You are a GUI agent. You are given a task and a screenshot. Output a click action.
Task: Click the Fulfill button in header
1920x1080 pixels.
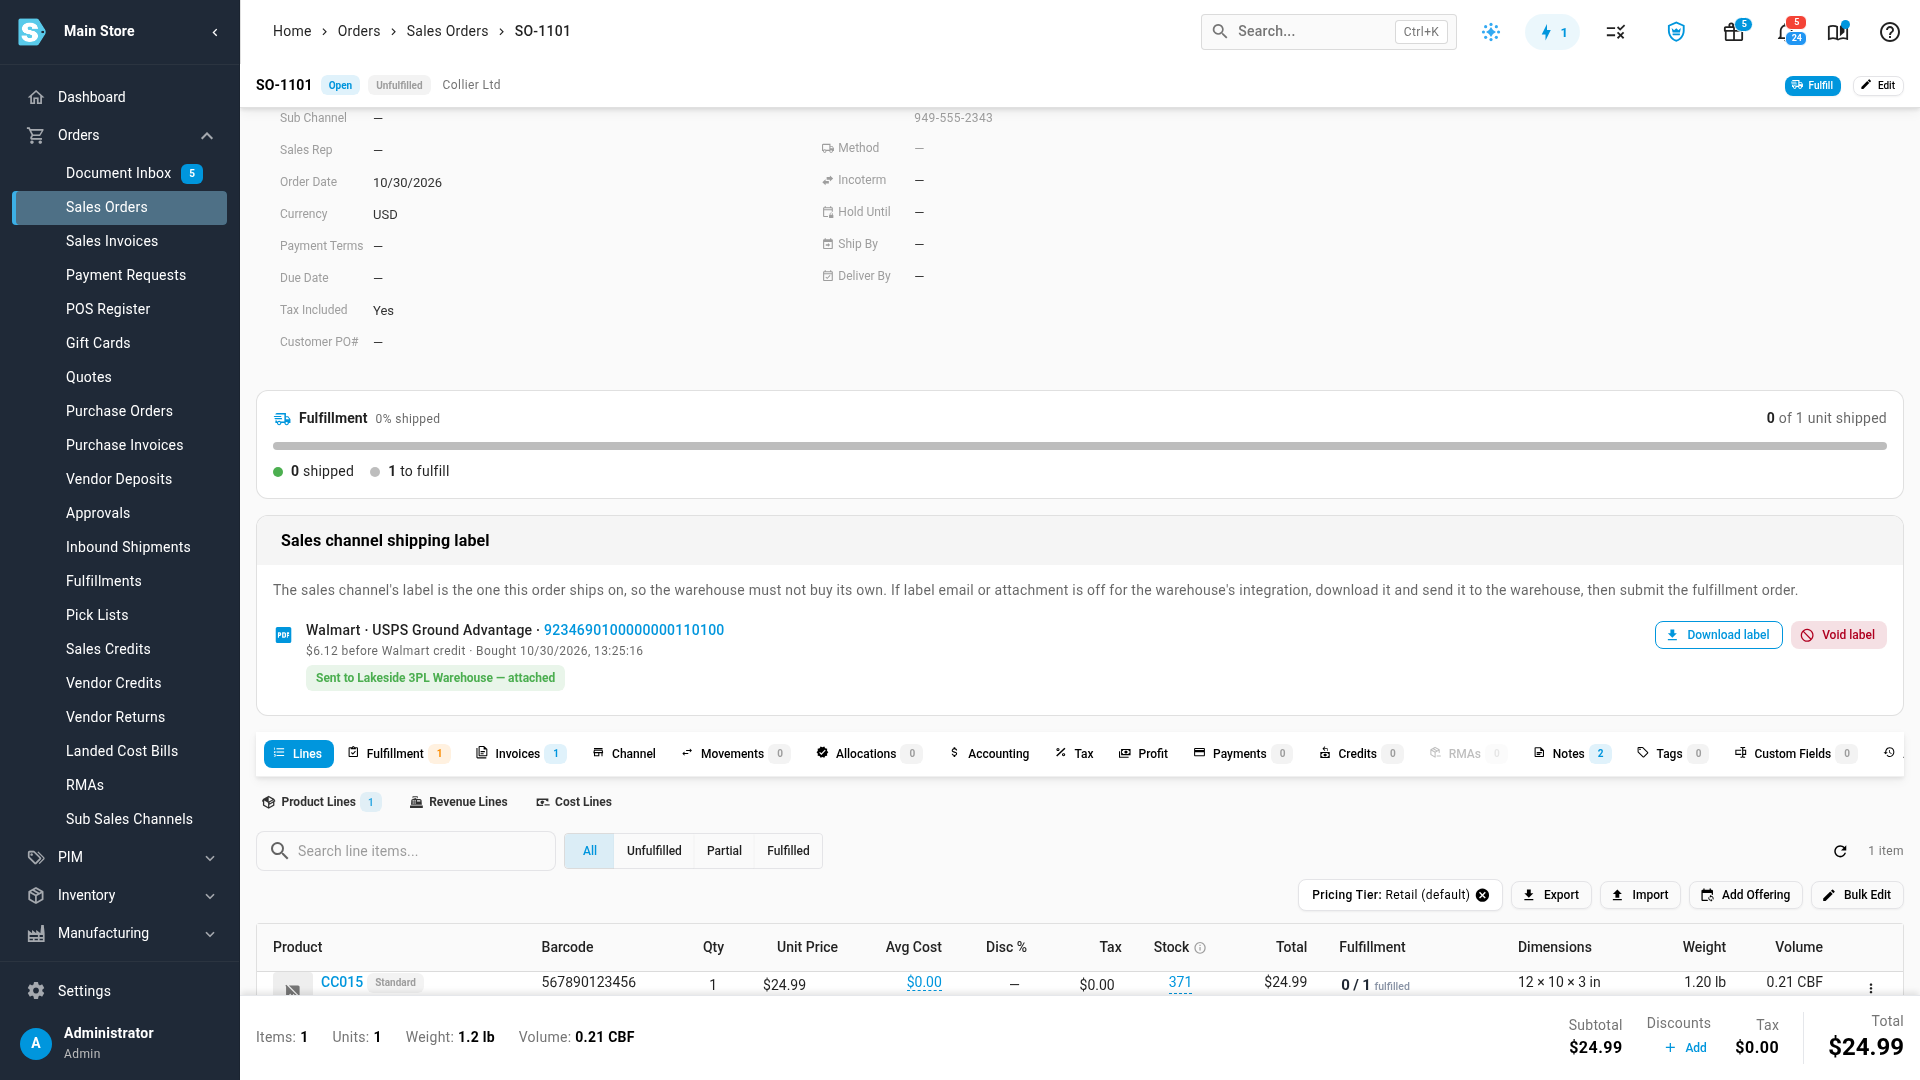coord(1812,85)
